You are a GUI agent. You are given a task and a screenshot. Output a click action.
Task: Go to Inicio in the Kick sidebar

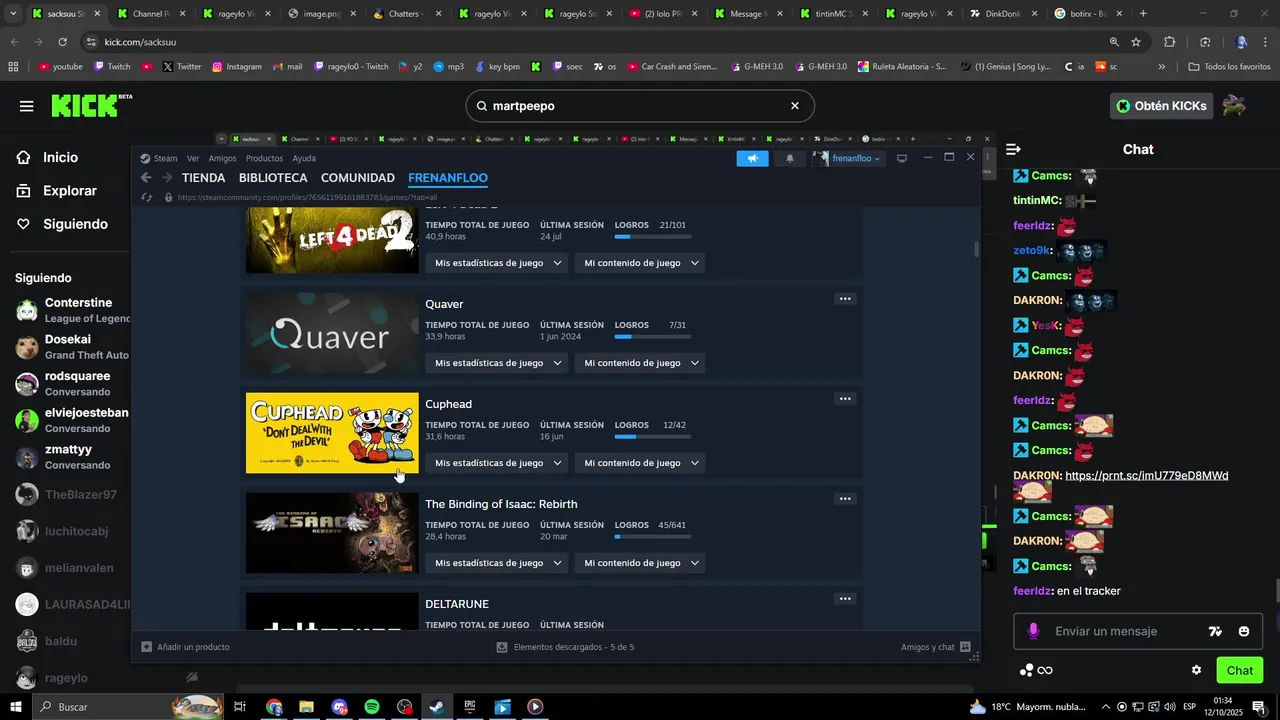pos(60,157)
